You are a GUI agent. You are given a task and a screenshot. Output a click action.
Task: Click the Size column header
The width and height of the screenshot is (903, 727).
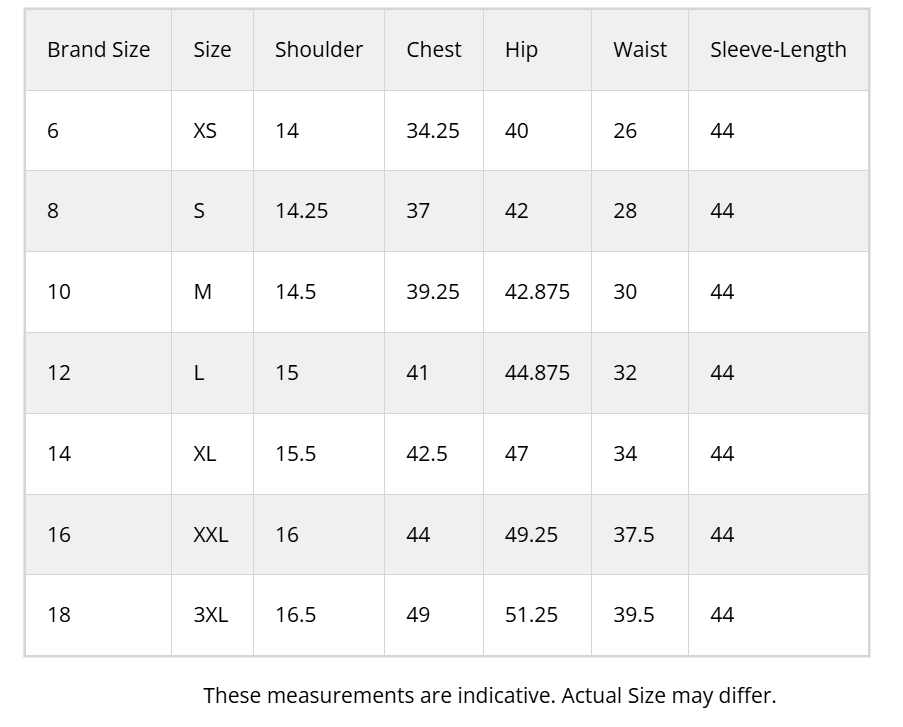click(212, 50)
